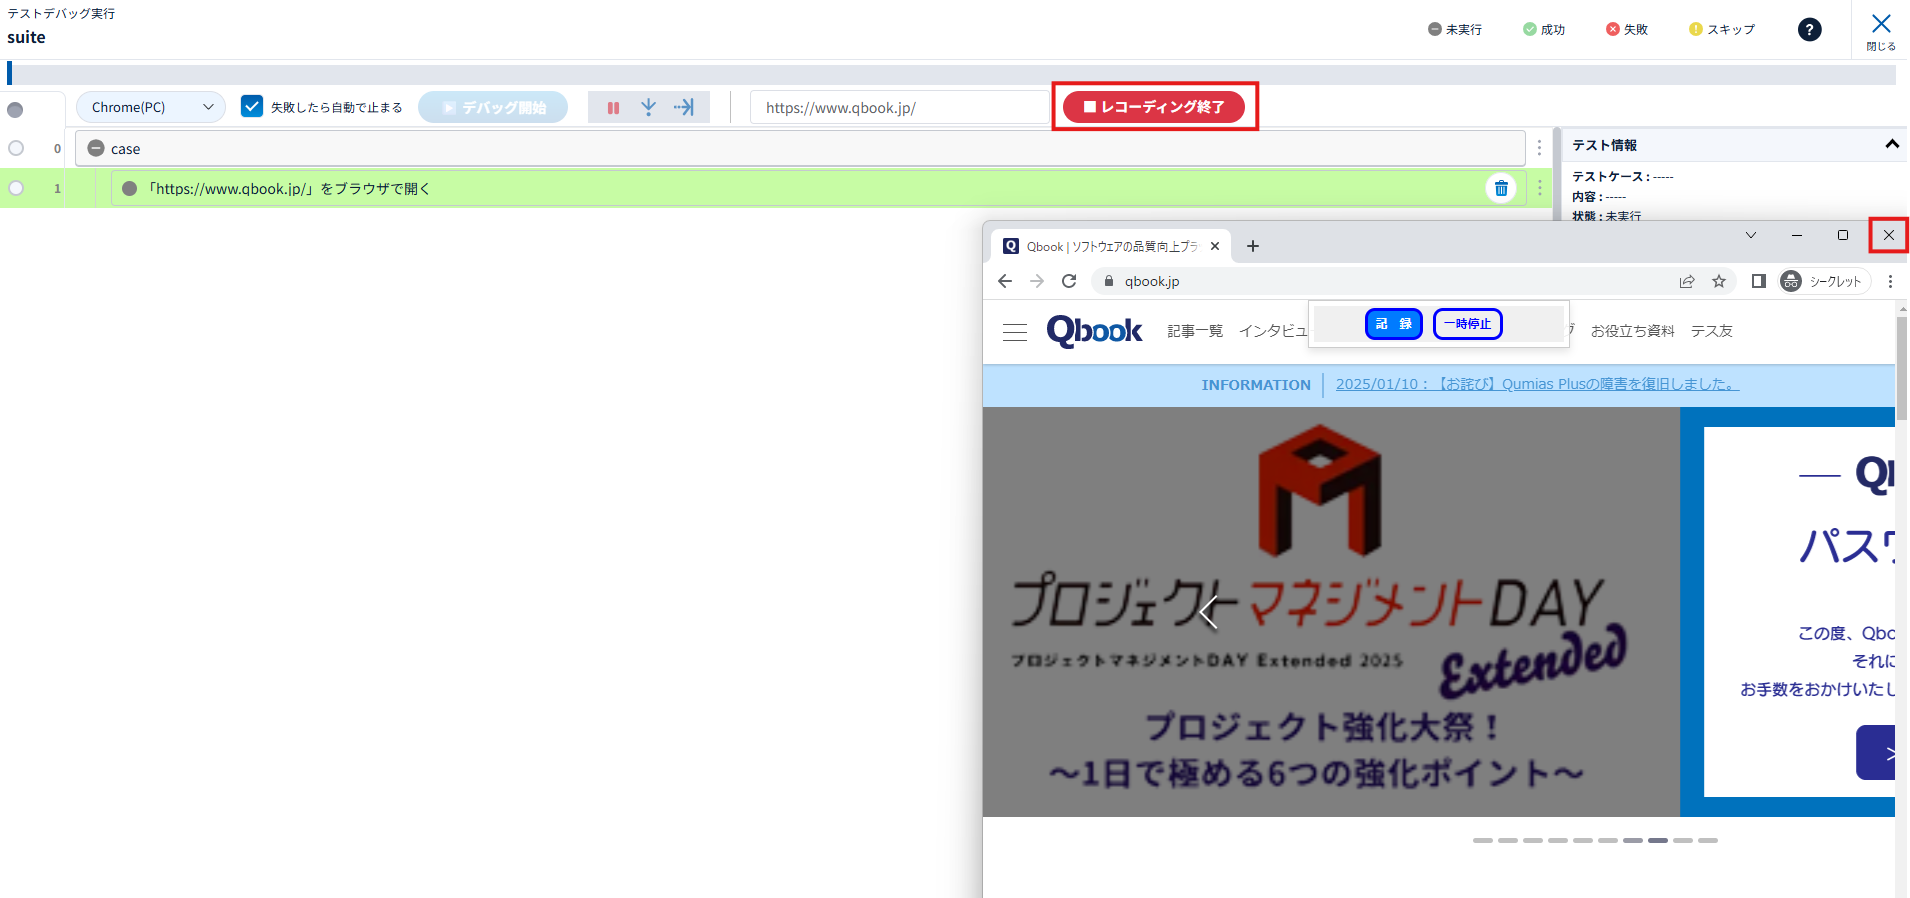1910x898 pixels.
Task: Select the radio button for step row 1
Action: tap(16, 188)
